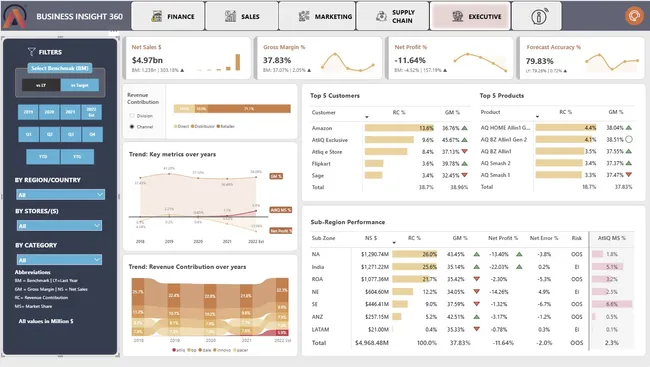
Task: Expand the By Category dropdown
Action: pos(59,260)
